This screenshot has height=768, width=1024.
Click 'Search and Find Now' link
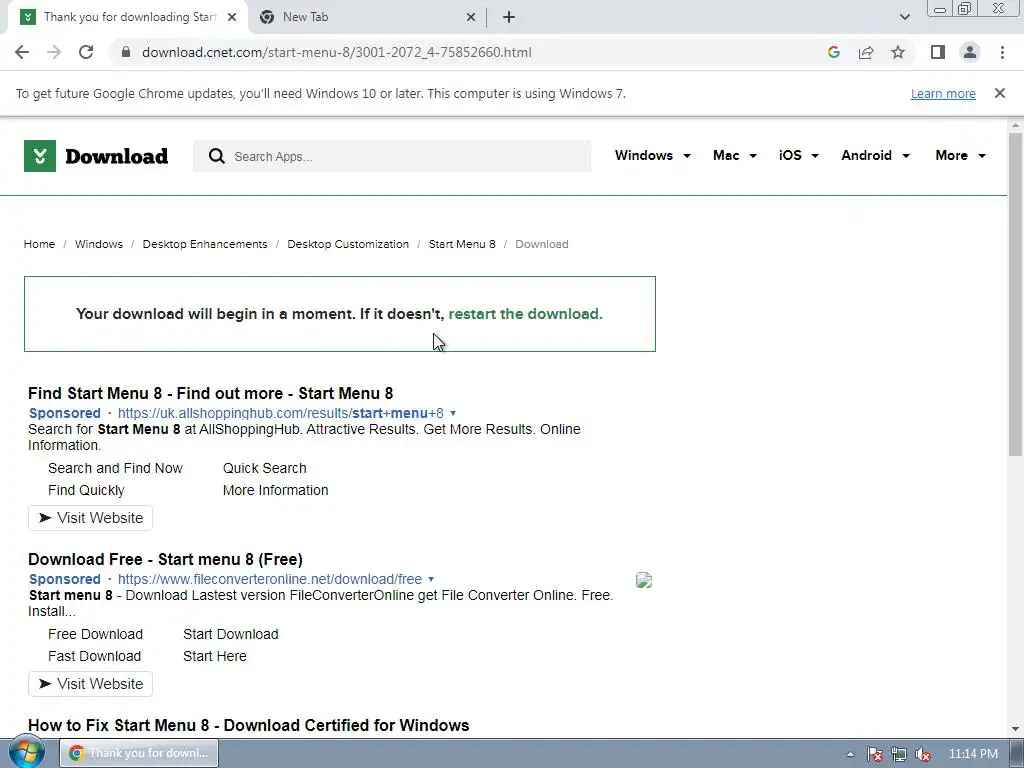[x=115, y=468]
